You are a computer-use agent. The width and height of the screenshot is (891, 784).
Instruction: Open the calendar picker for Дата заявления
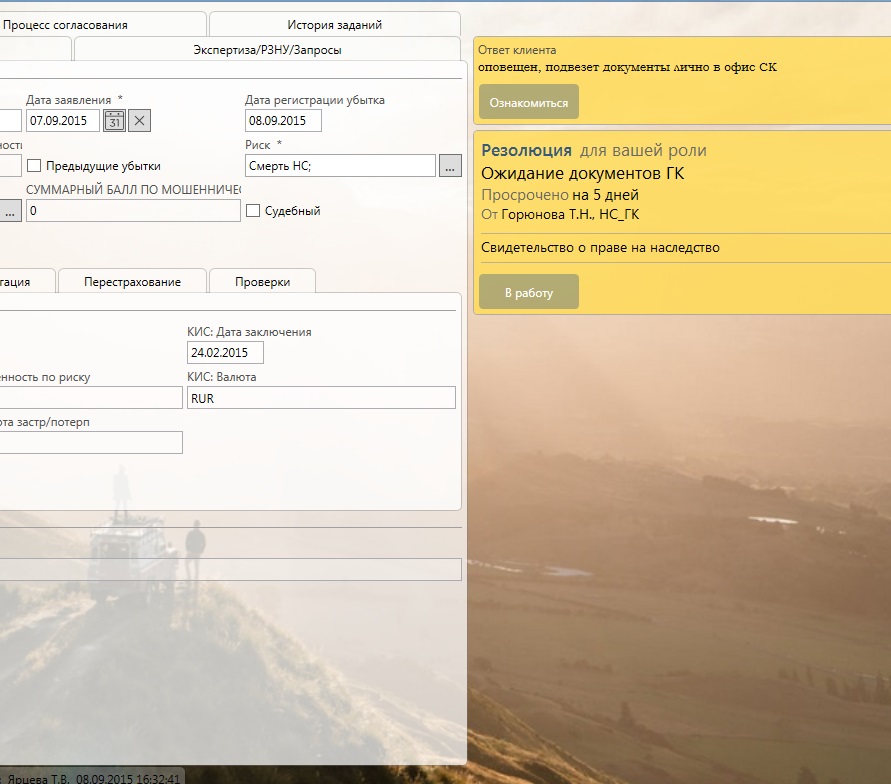115,121
